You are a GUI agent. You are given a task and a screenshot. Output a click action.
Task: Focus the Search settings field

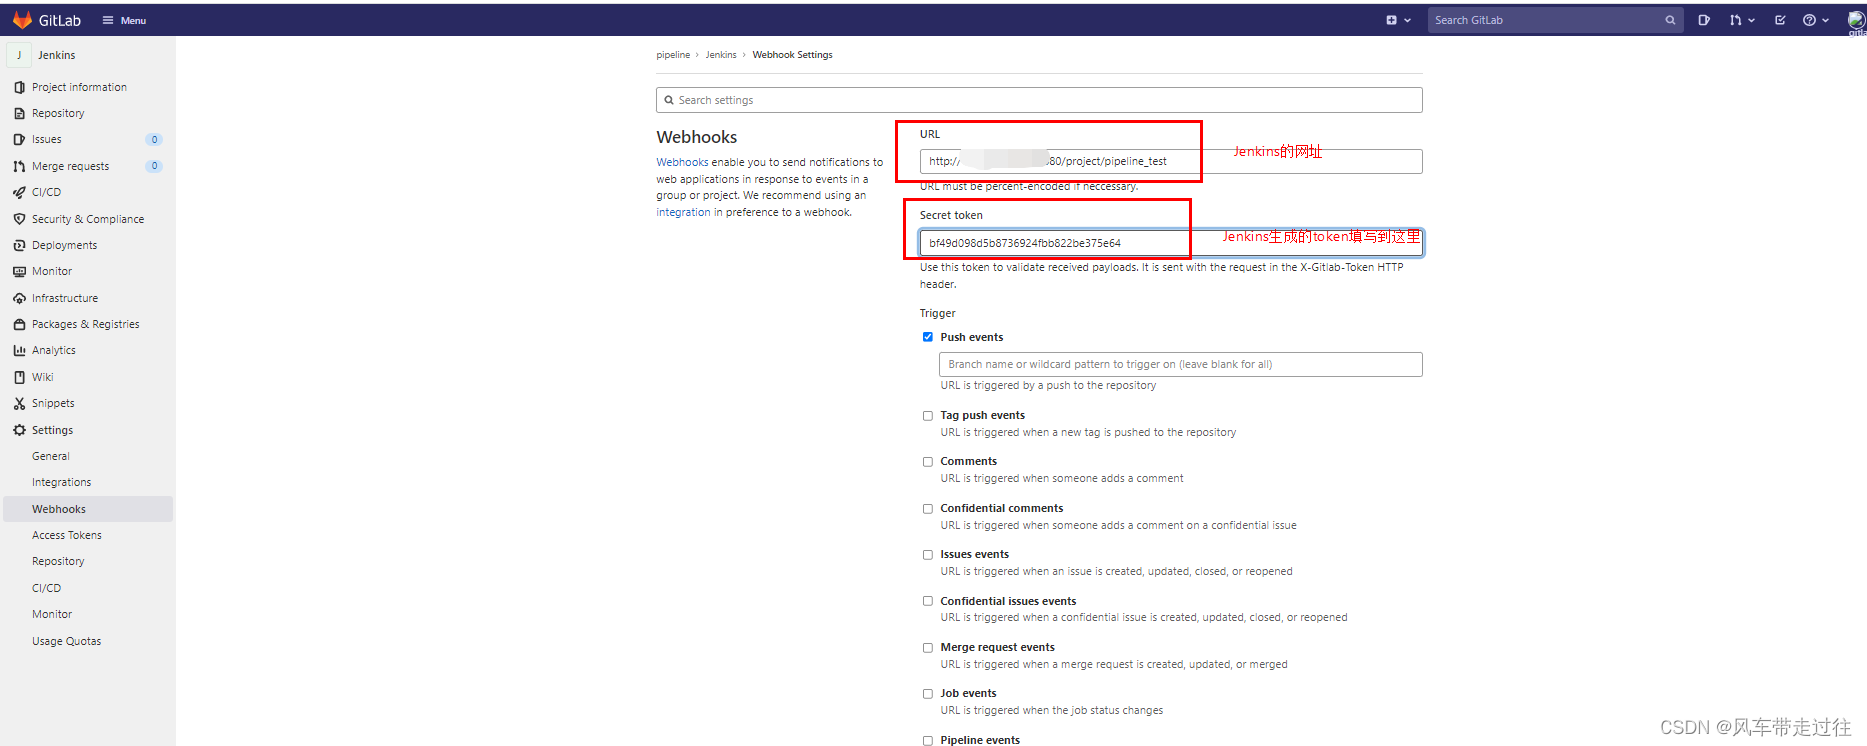click(x=1039, y=100)
